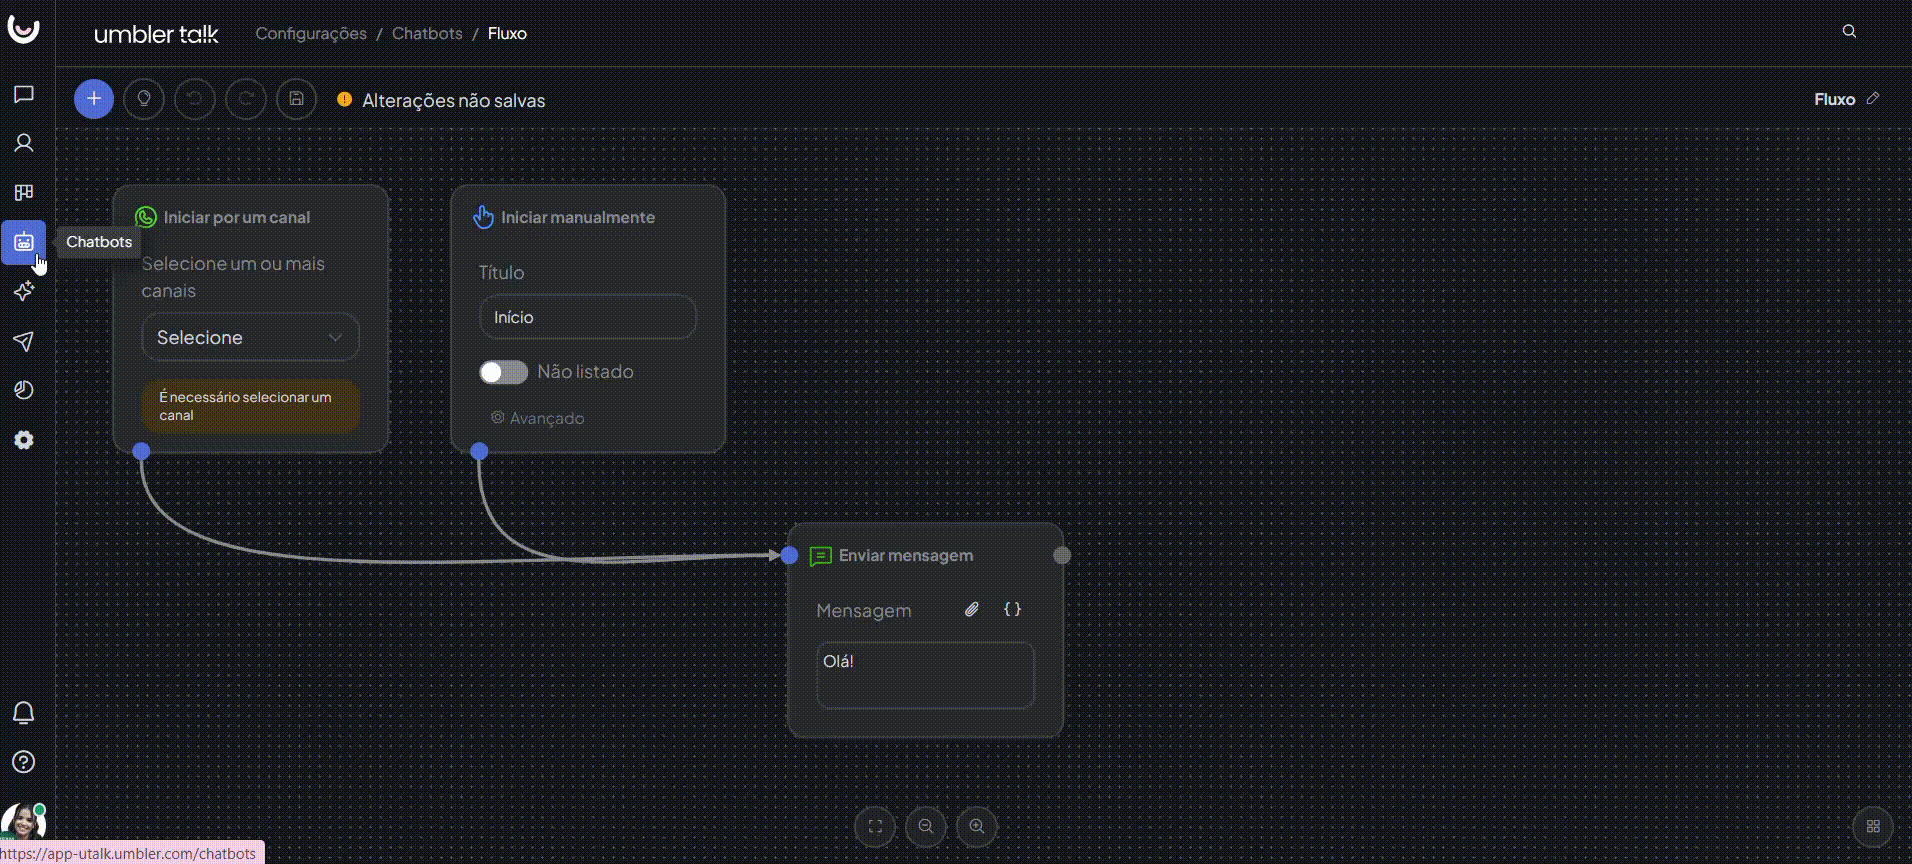Edit flow name with pencil icon

point(1873,98)
